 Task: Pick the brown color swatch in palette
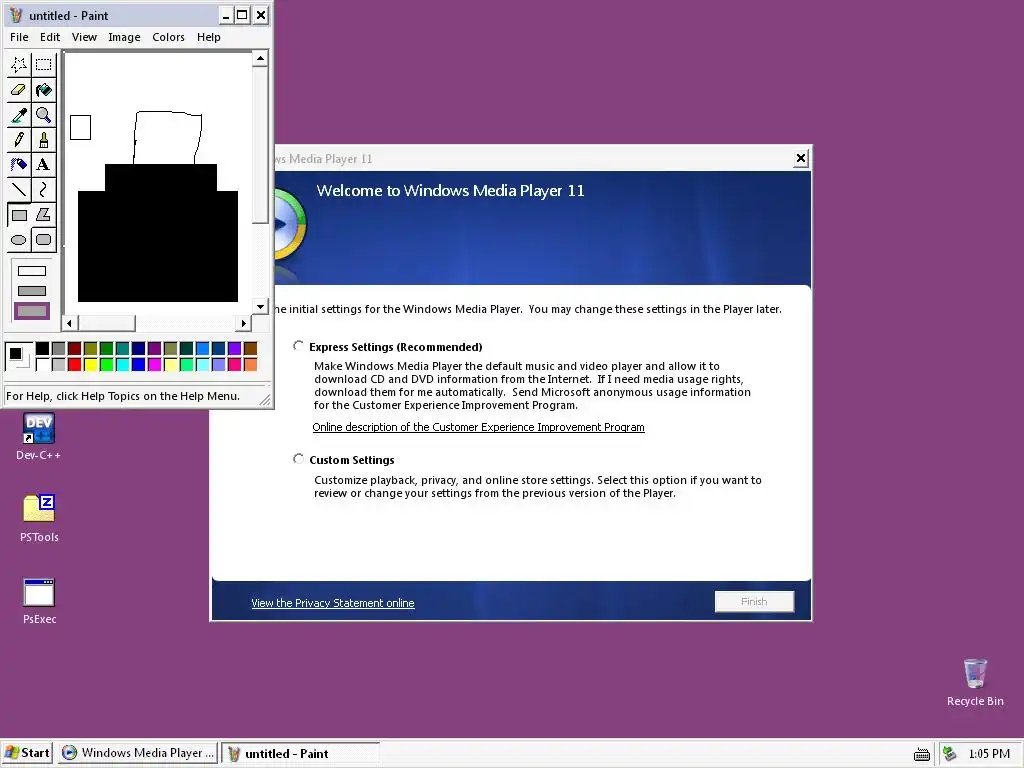click(x=250, y=349)
